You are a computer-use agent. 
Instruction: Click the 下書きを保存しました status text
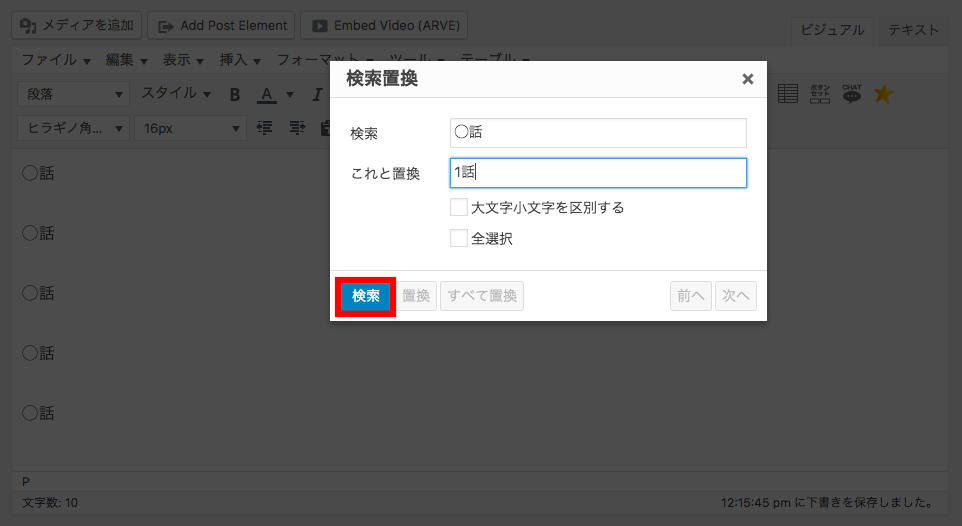(x=827, y=503)
